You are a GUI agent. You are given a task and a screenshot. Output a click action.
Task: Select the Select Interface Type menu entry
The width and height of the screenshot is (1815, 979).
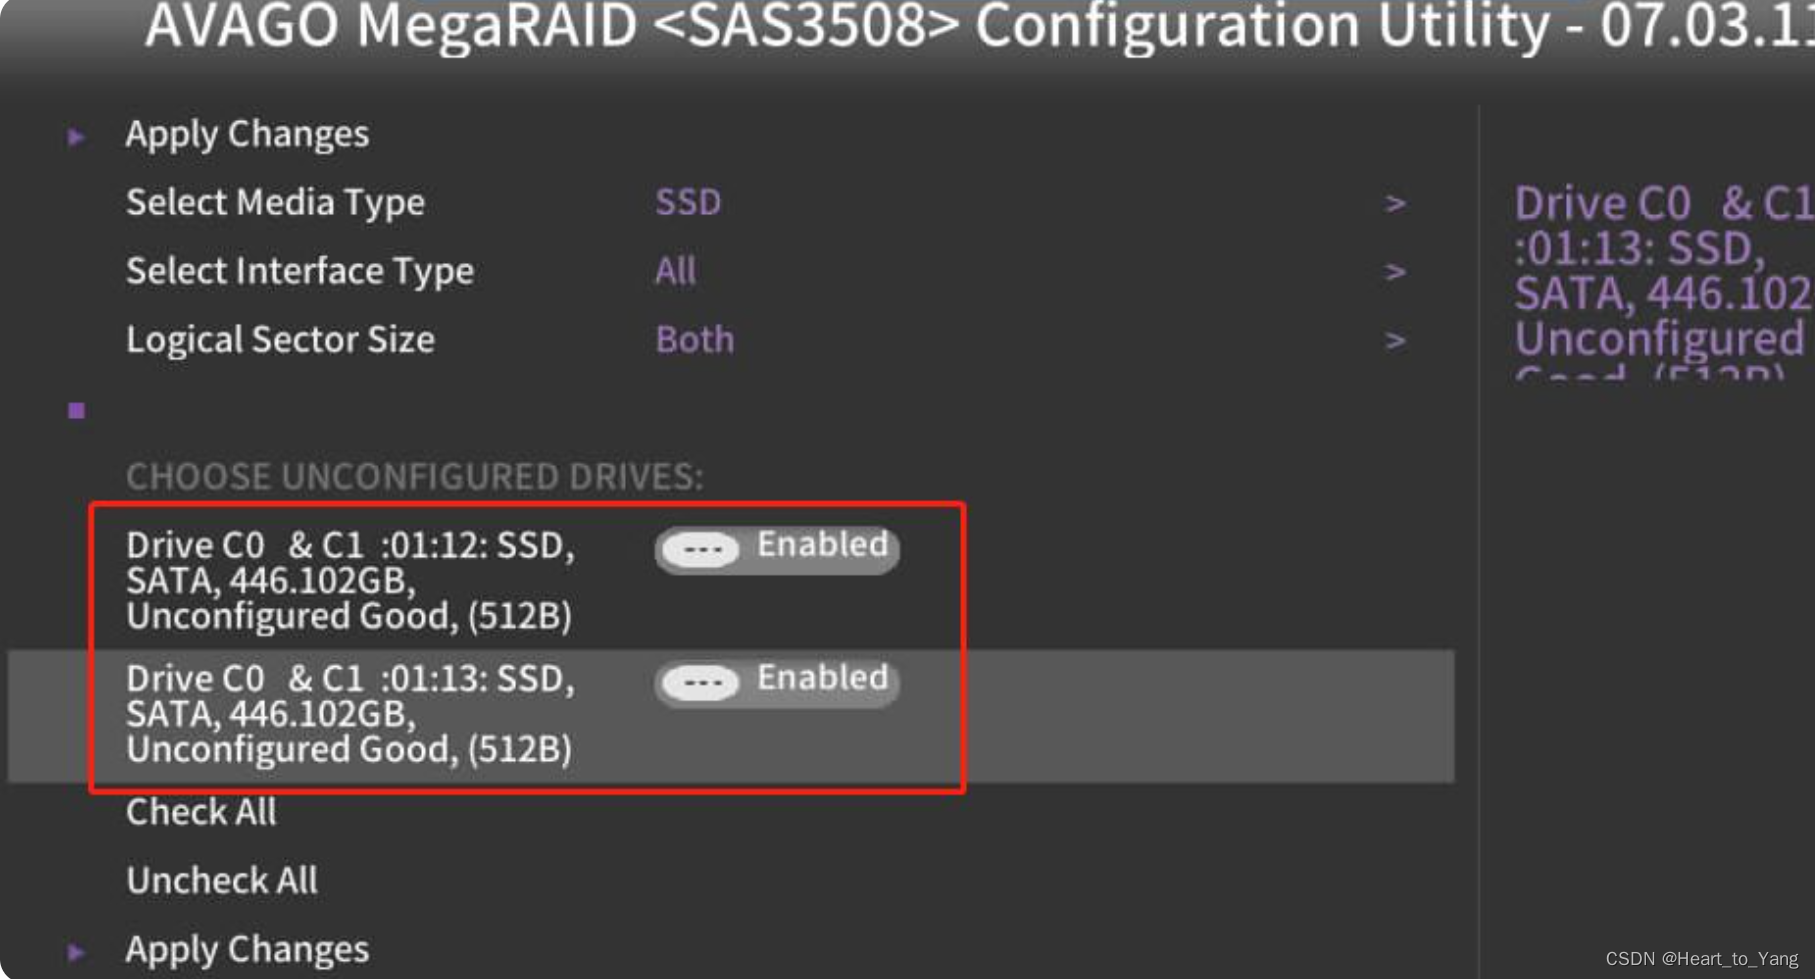pyautogui.click(x=299, y=271)
